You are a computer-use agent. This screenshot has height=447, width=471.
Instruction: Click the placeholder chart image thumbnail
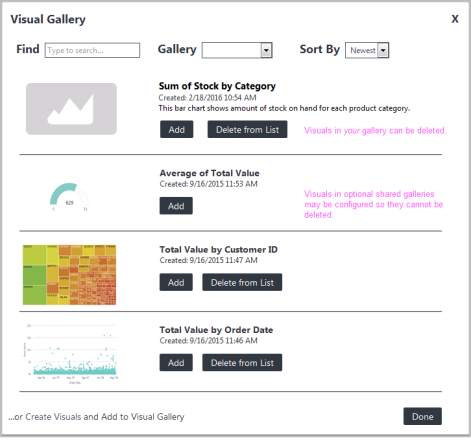point(71,109)
